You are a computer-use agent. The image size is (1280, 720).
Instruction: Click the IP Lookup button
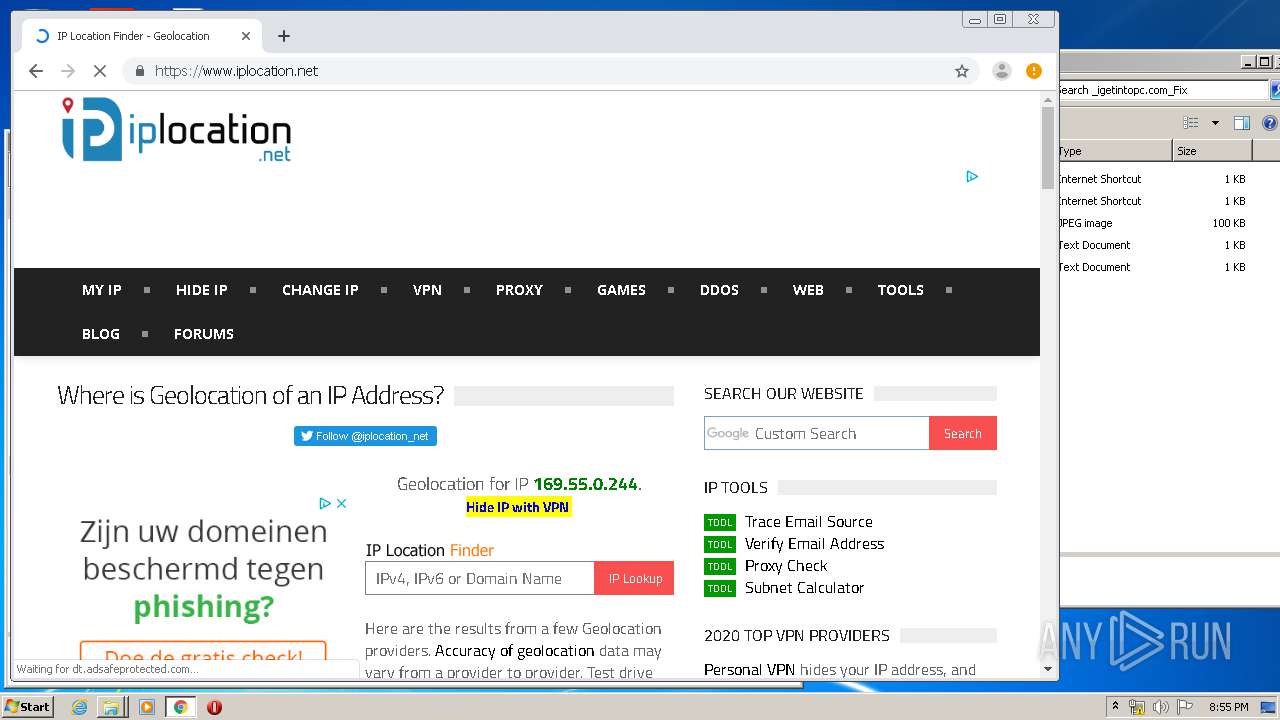coord(635,578)
